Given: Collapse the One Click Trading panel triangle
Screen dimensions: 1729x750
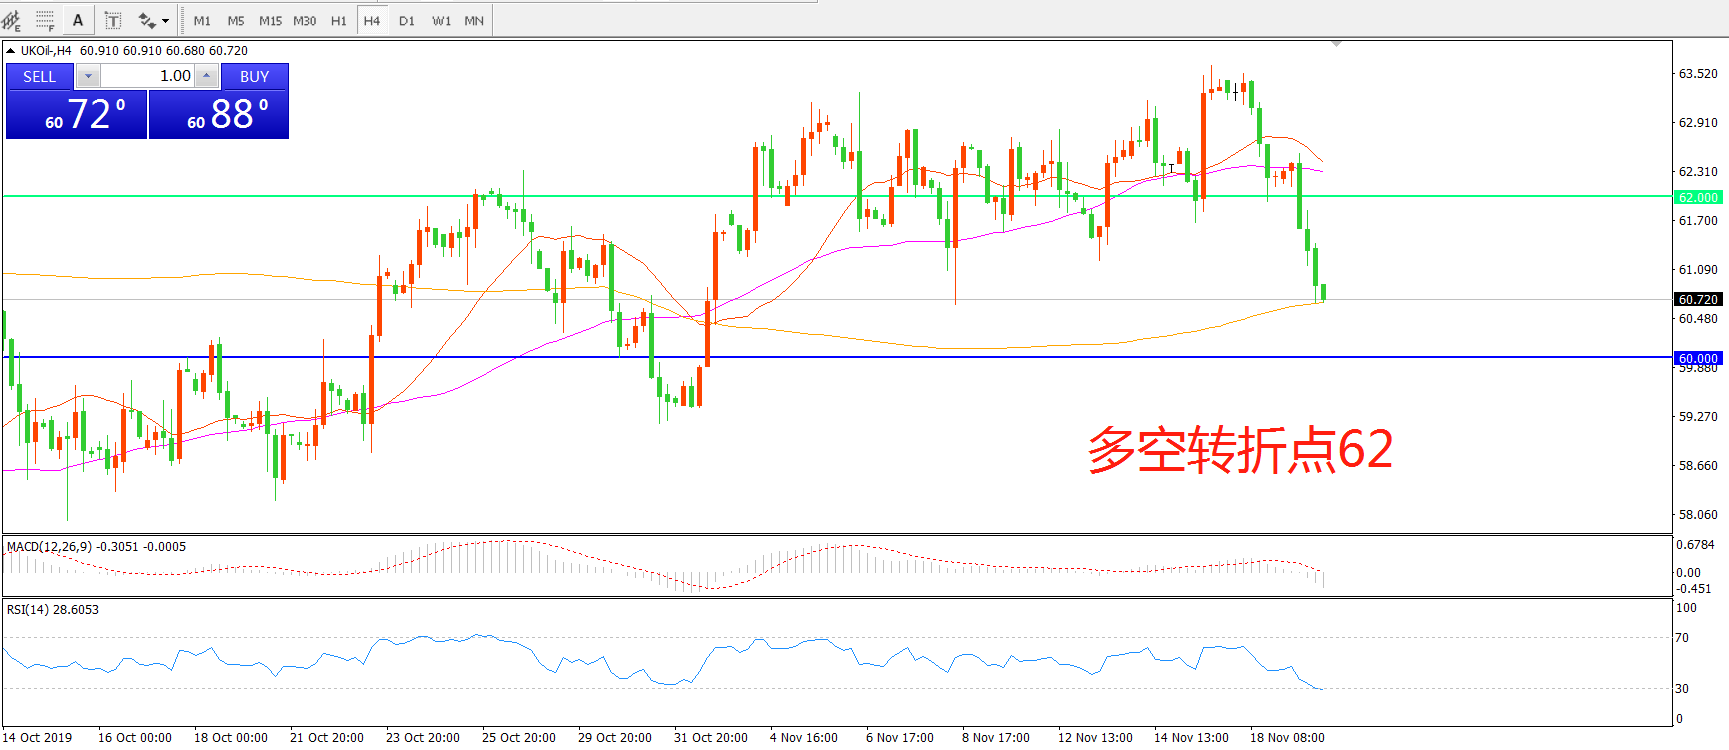Looking at the screenshot, I should click(10, 50).
